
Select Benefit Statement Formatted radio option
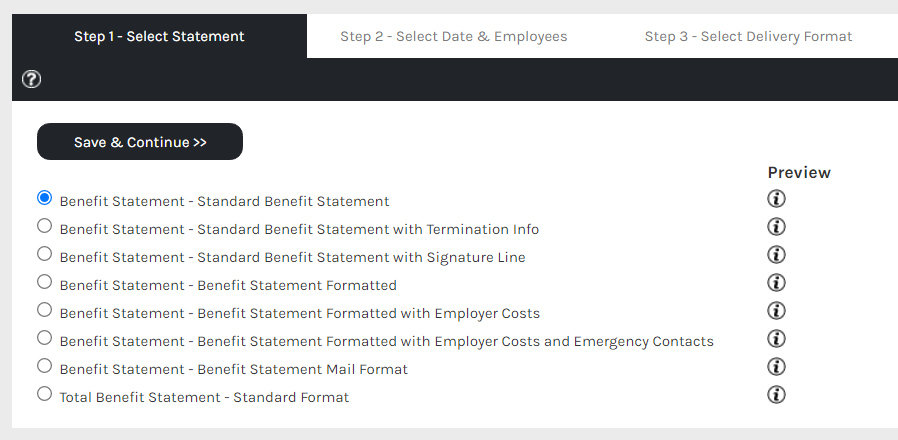[x=44, y=282]
